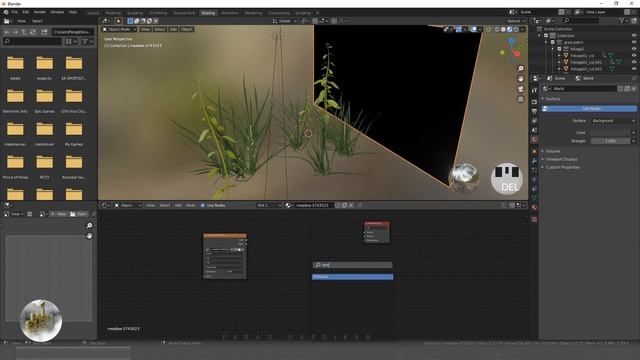Click the meadow material name field
Screen dimensions: 640x360
(313, 205)
